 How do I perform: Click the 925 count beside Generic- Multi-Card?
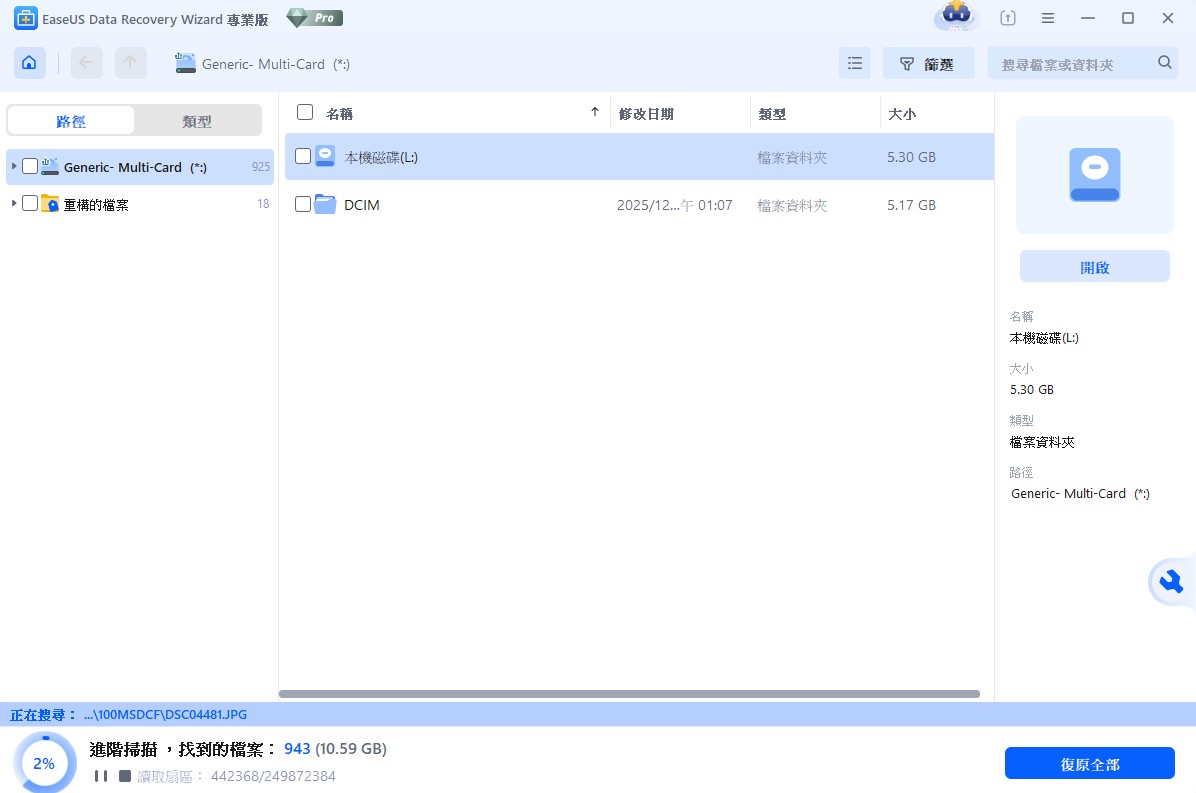261,166
